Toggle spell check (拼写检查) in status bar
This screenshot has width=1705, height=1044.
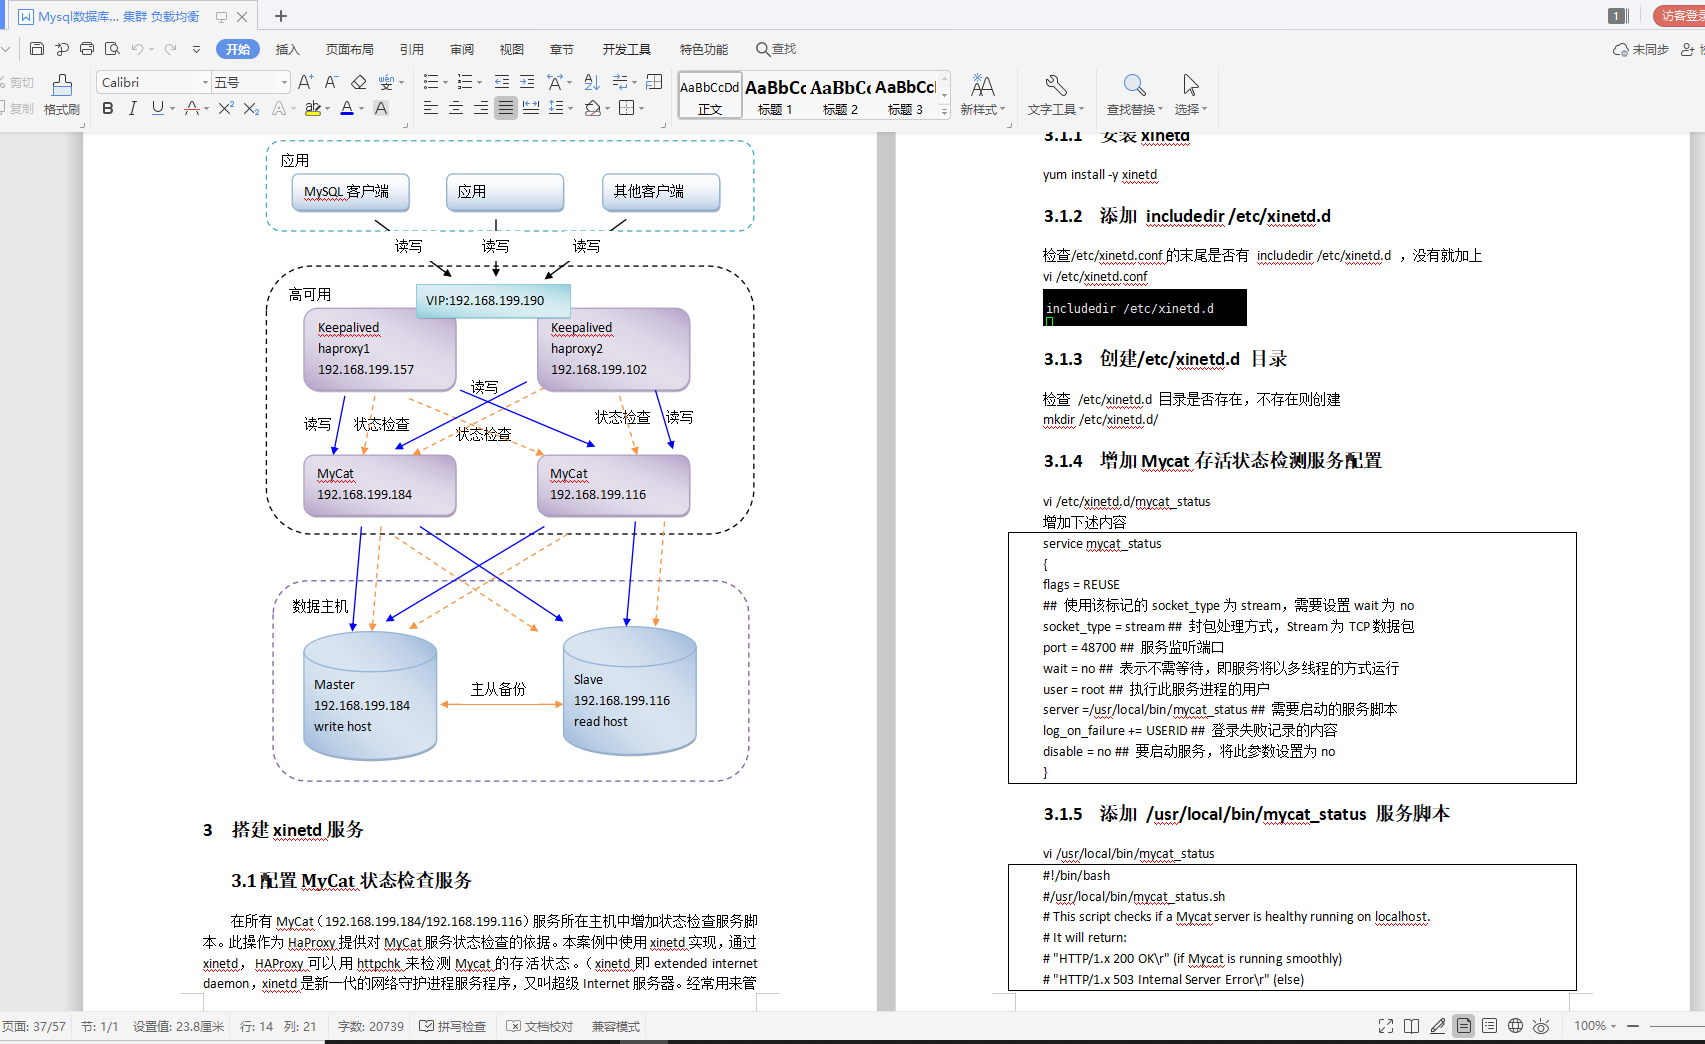pos(454,1025)
